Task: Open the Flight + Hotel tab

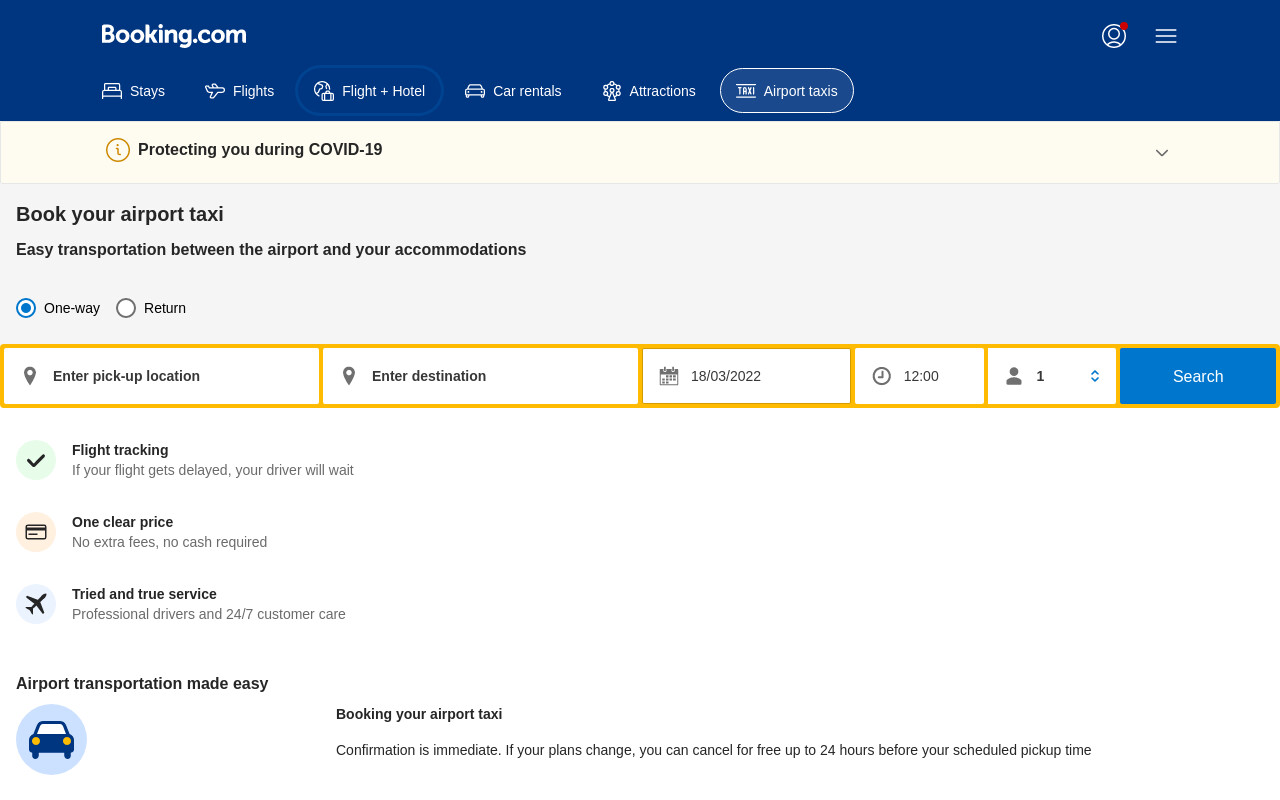Action: click(370, 91)
